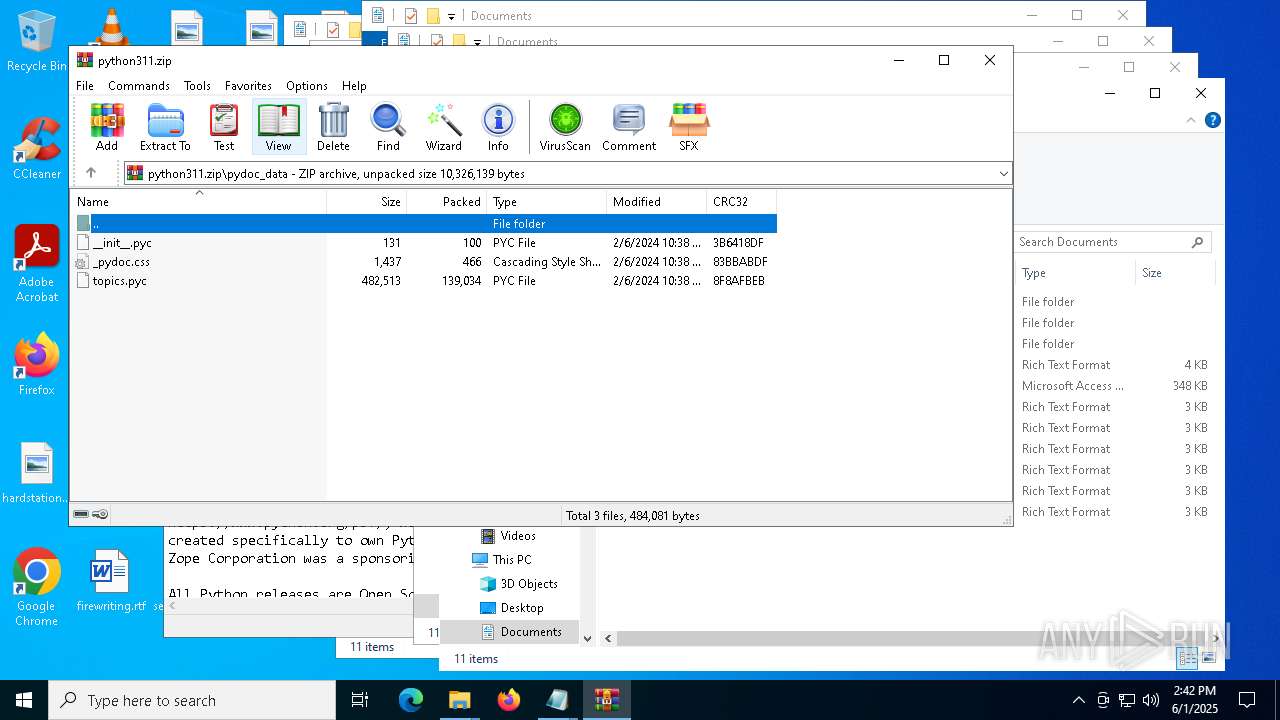This screenshot has width=1280, height=720.
Task: Go up one folder level arrow
Action: 91,173
